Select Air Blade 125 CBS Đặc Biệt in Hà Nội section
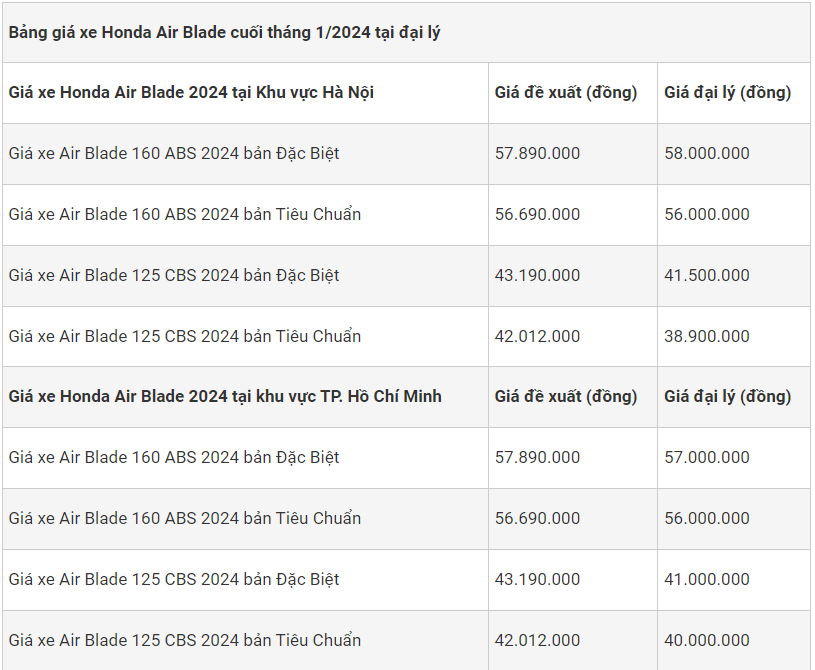 [174, 275]
